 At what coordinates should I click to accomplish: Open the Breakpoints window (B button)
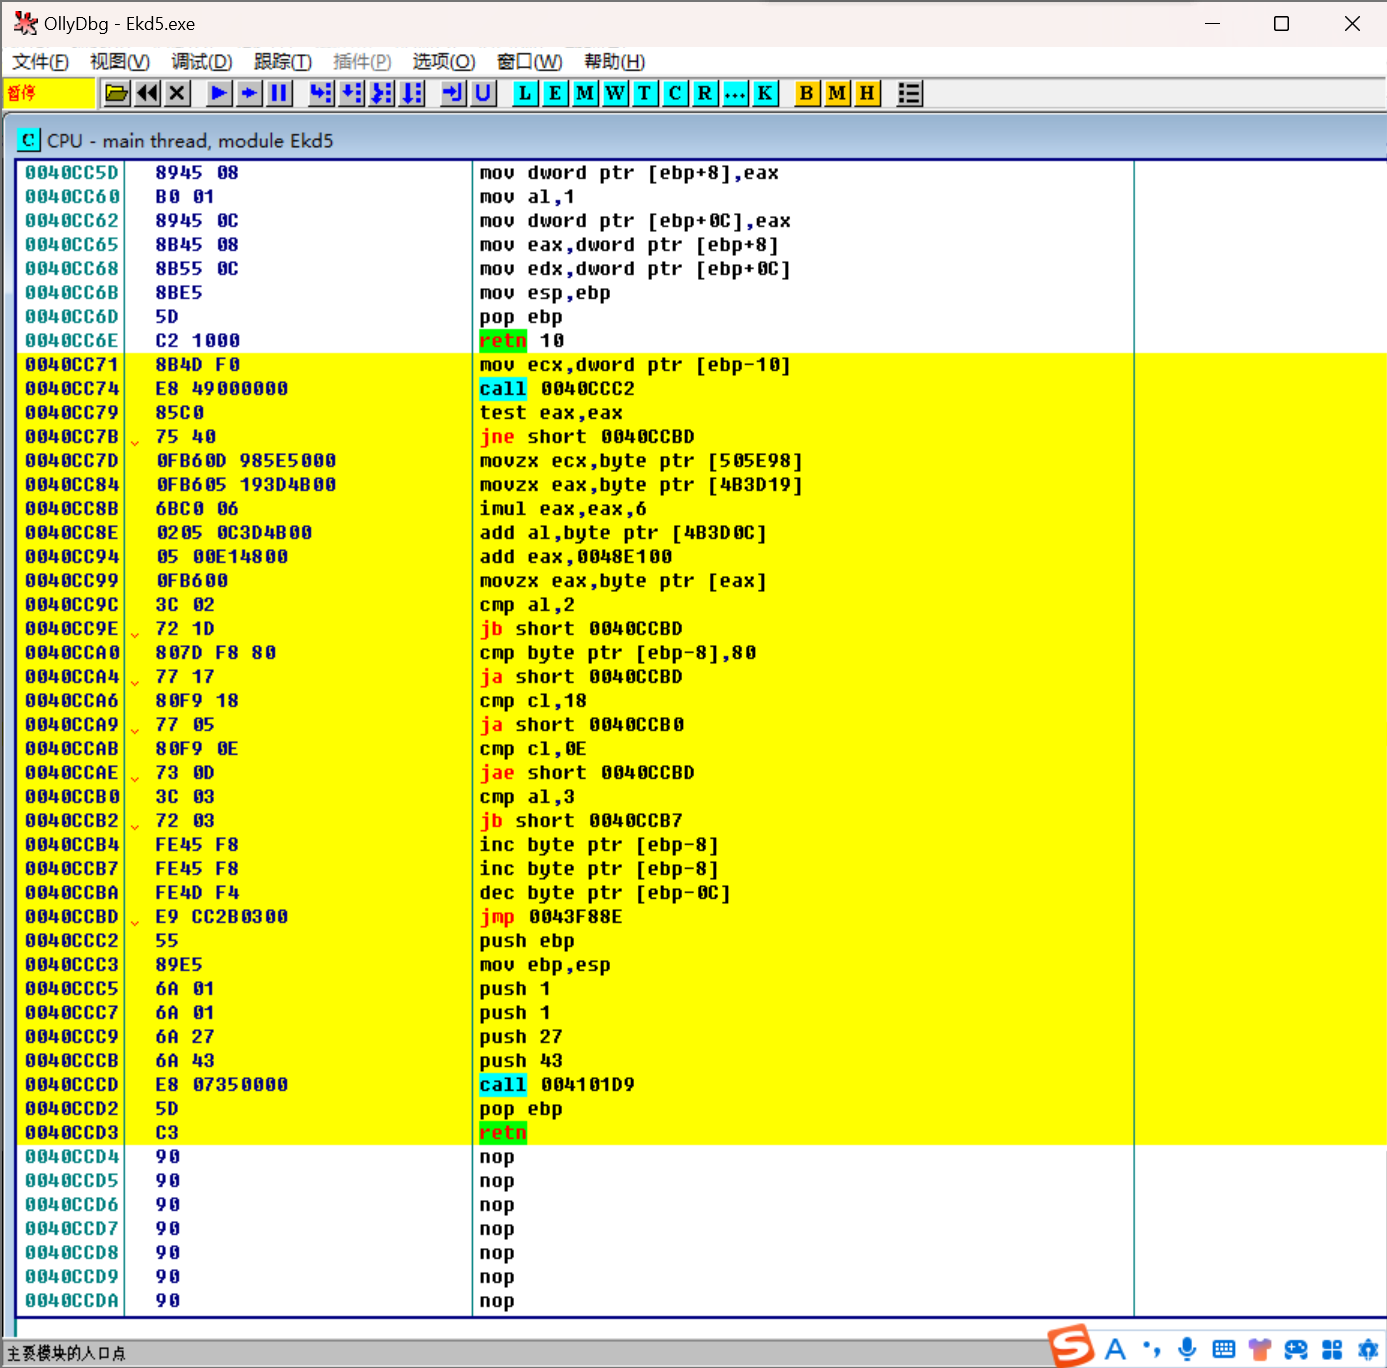(806, 94)
